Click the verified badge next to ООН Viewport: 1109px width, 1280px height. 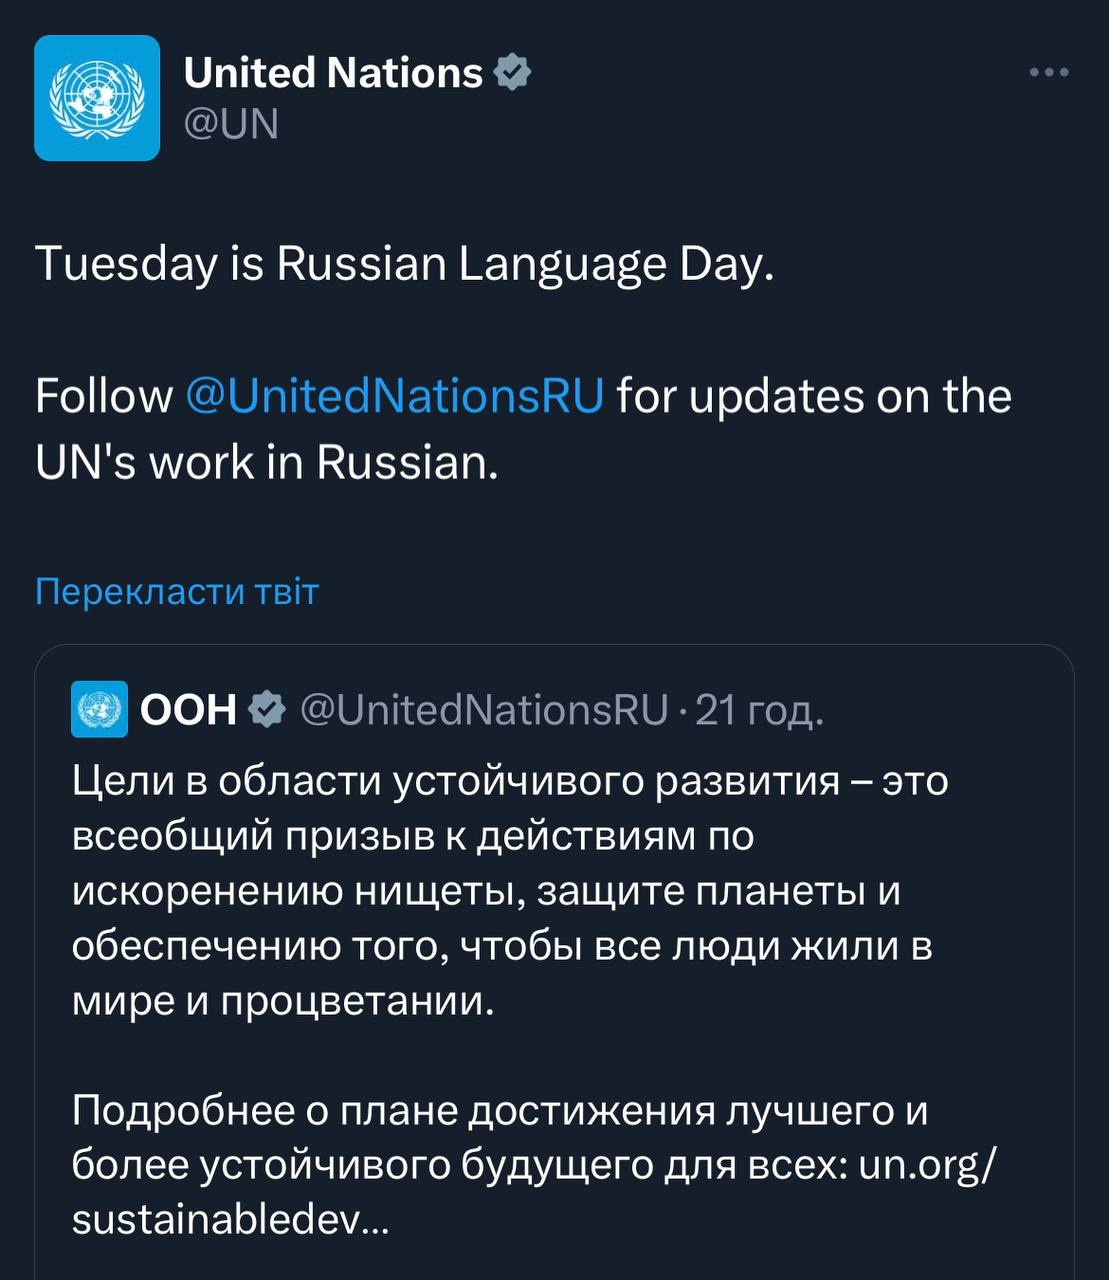tap(267, 709)
